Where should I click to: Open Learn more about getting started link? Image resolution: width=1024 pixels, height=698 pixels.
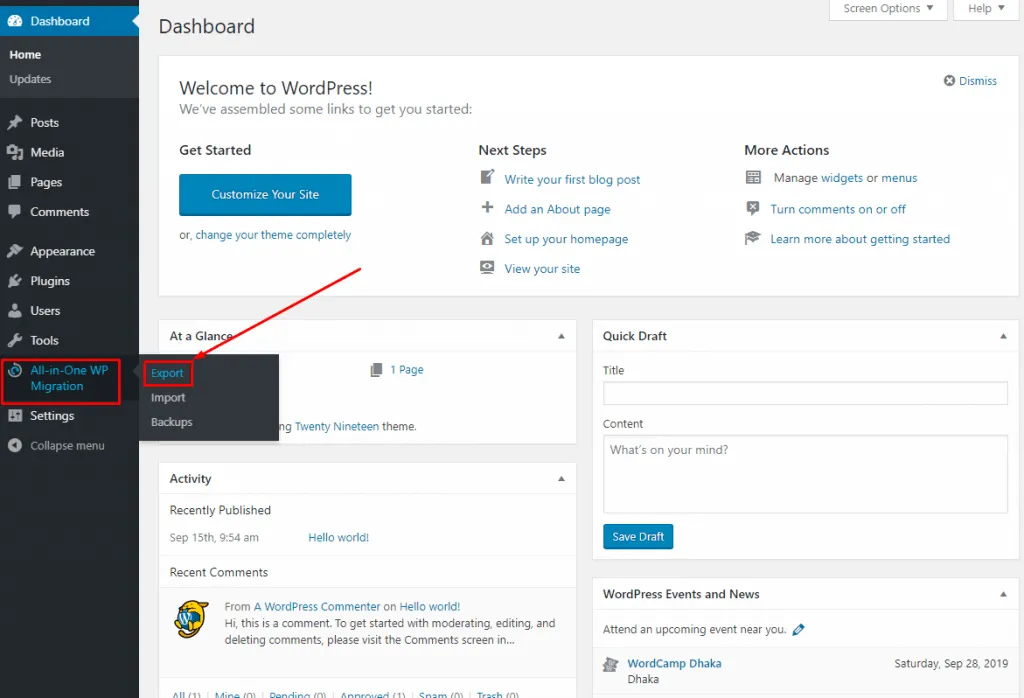[x=860, y=239]
